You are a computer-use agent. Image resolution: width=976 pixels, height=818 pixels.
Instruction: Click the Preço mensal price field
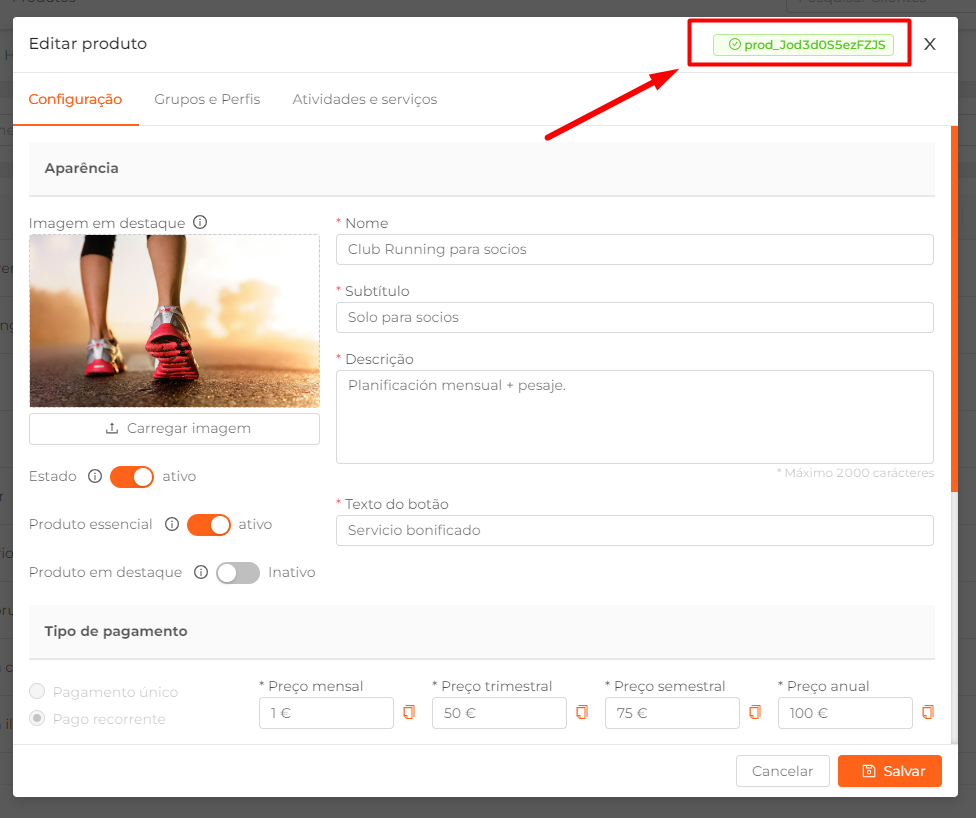pyautogui.click(x=326, y=713)
